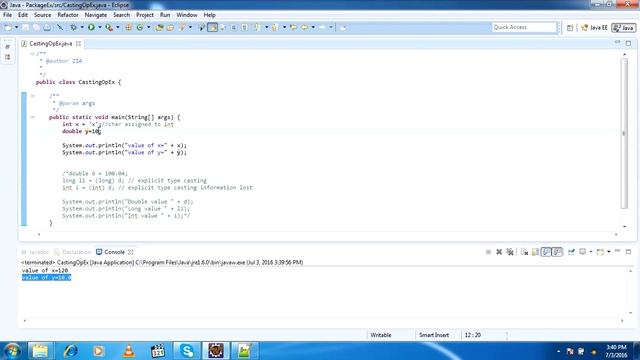Click the Skype taskbar icon

point(187,351)
